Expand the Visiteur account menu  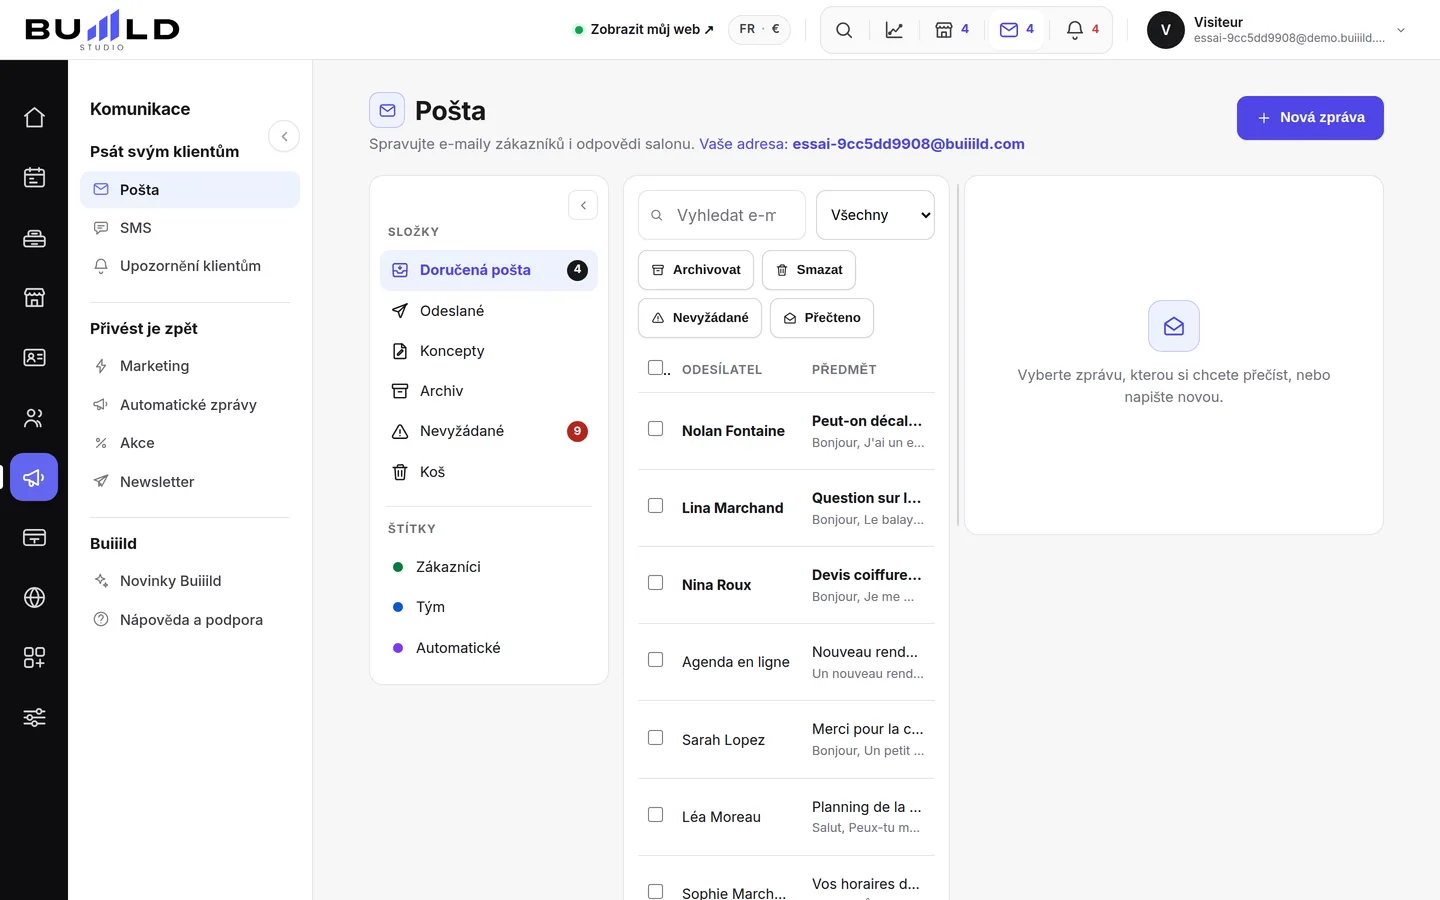tap(1277, 30)
